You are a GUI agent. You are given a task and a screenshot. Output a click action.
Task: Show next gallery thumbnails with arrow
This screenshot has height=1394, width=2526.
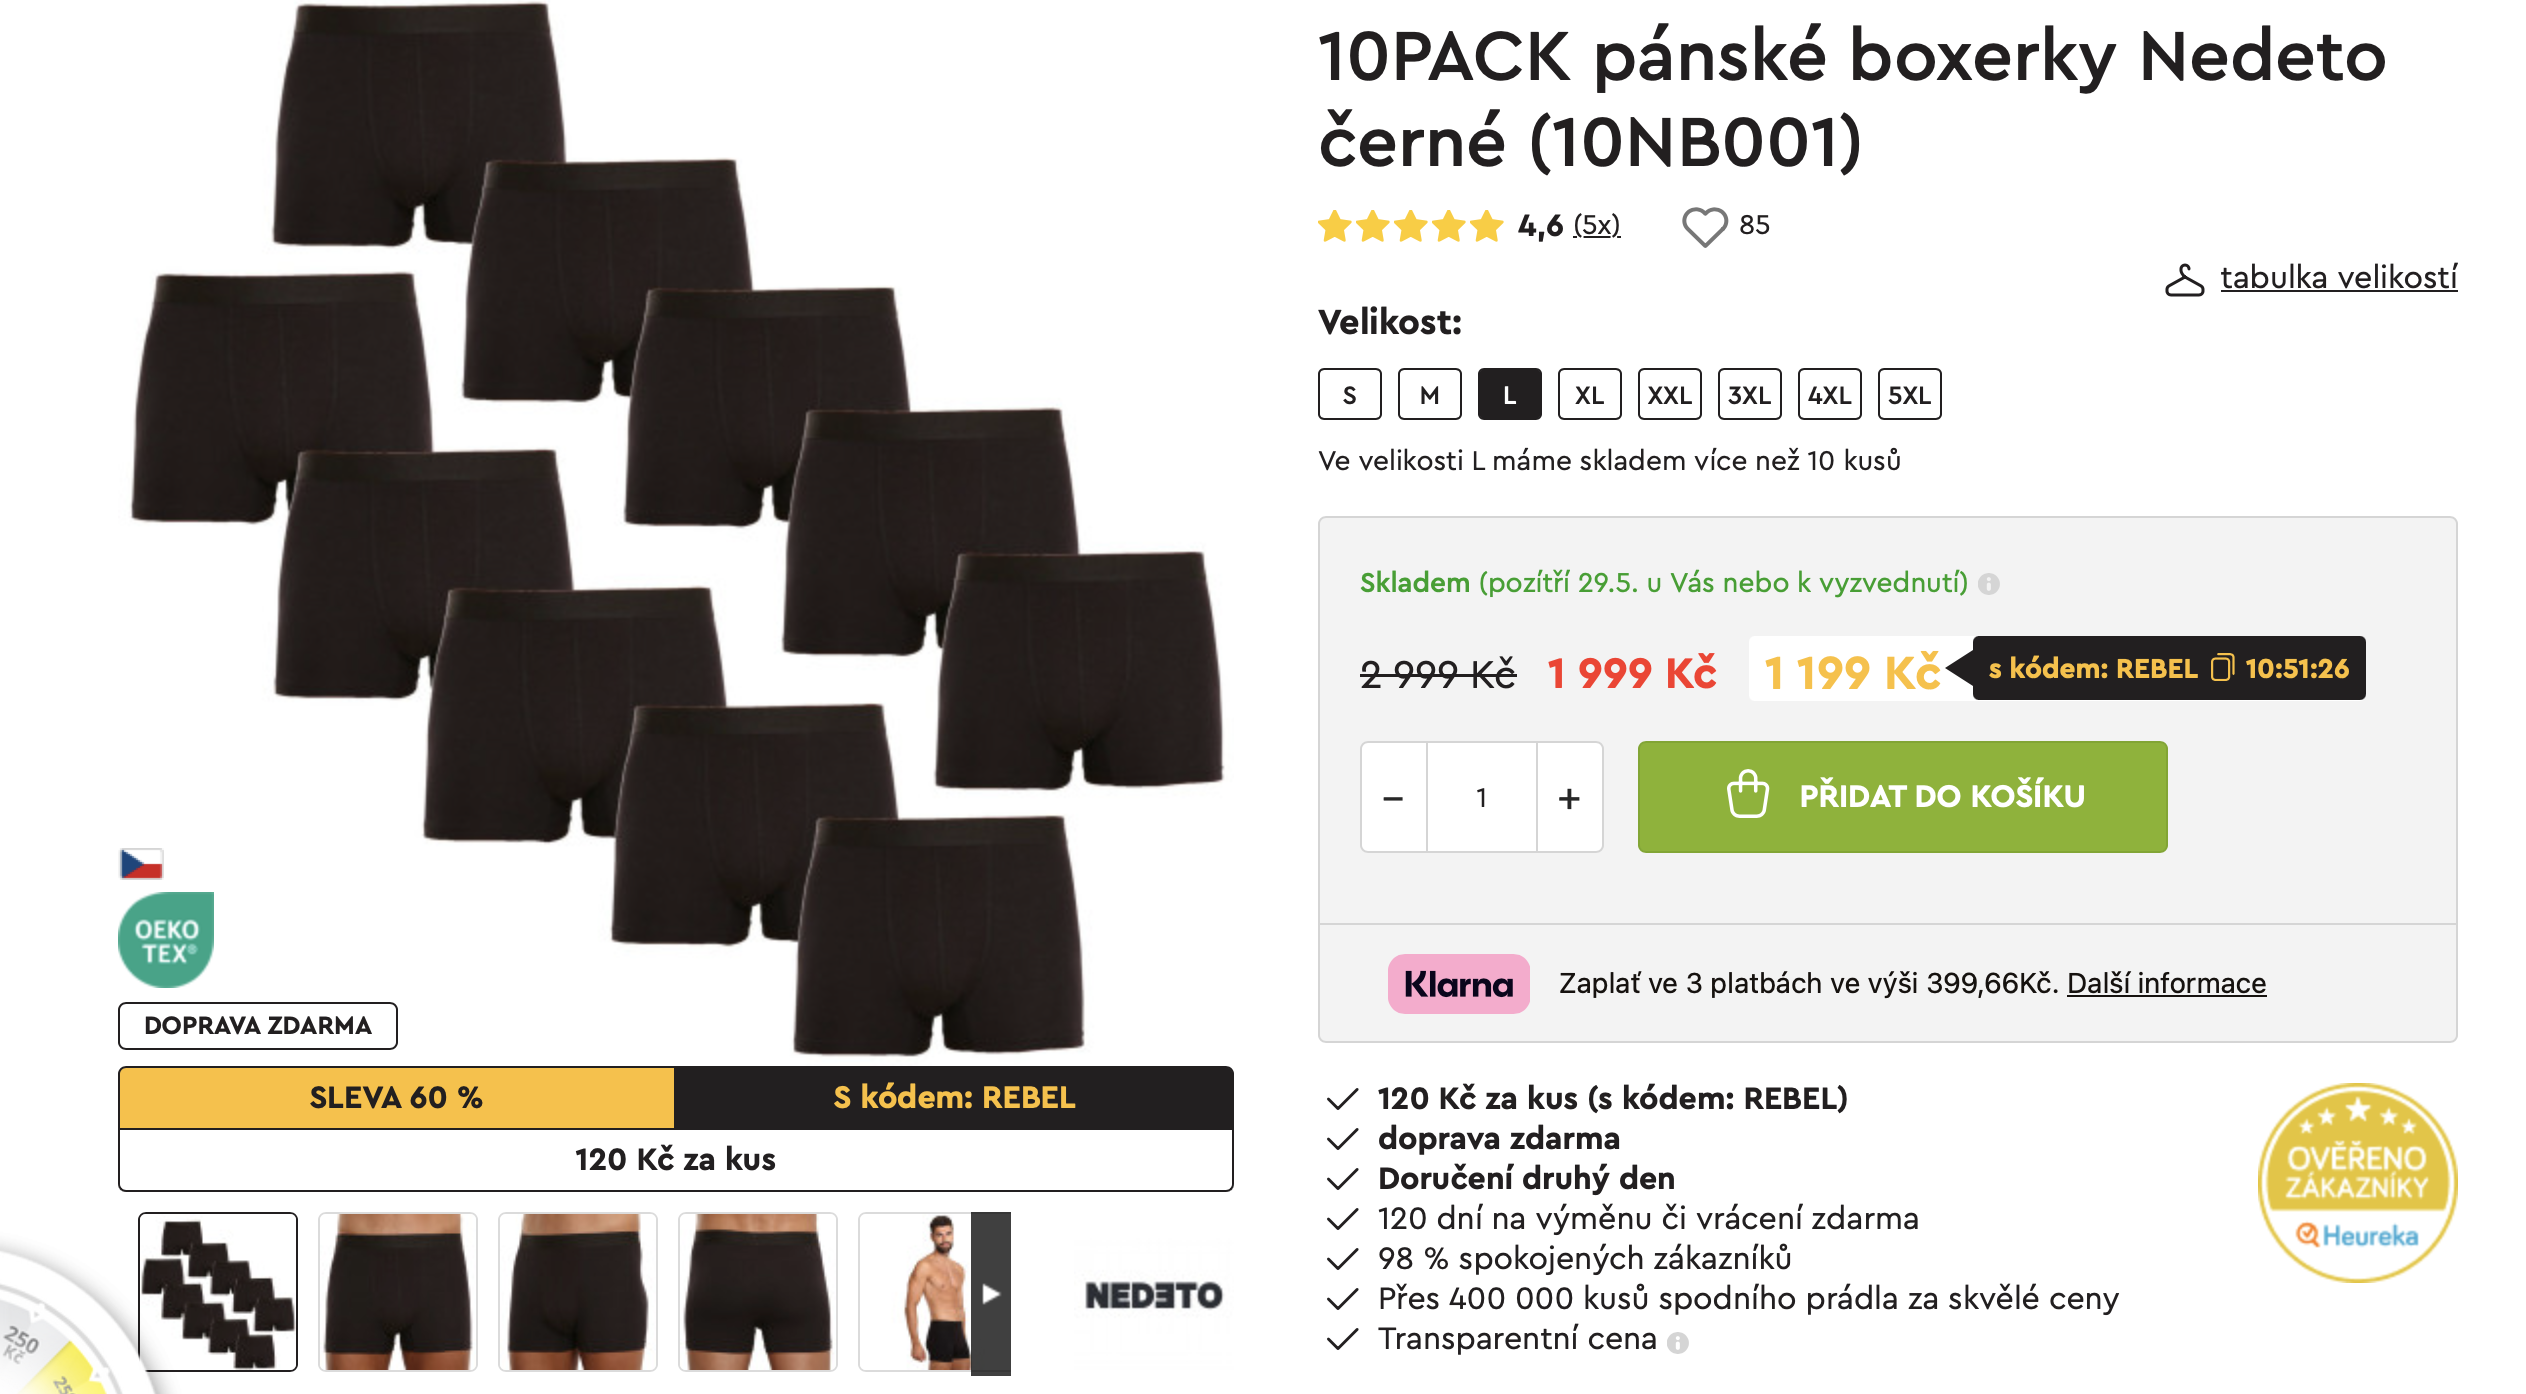point(990,1294)
